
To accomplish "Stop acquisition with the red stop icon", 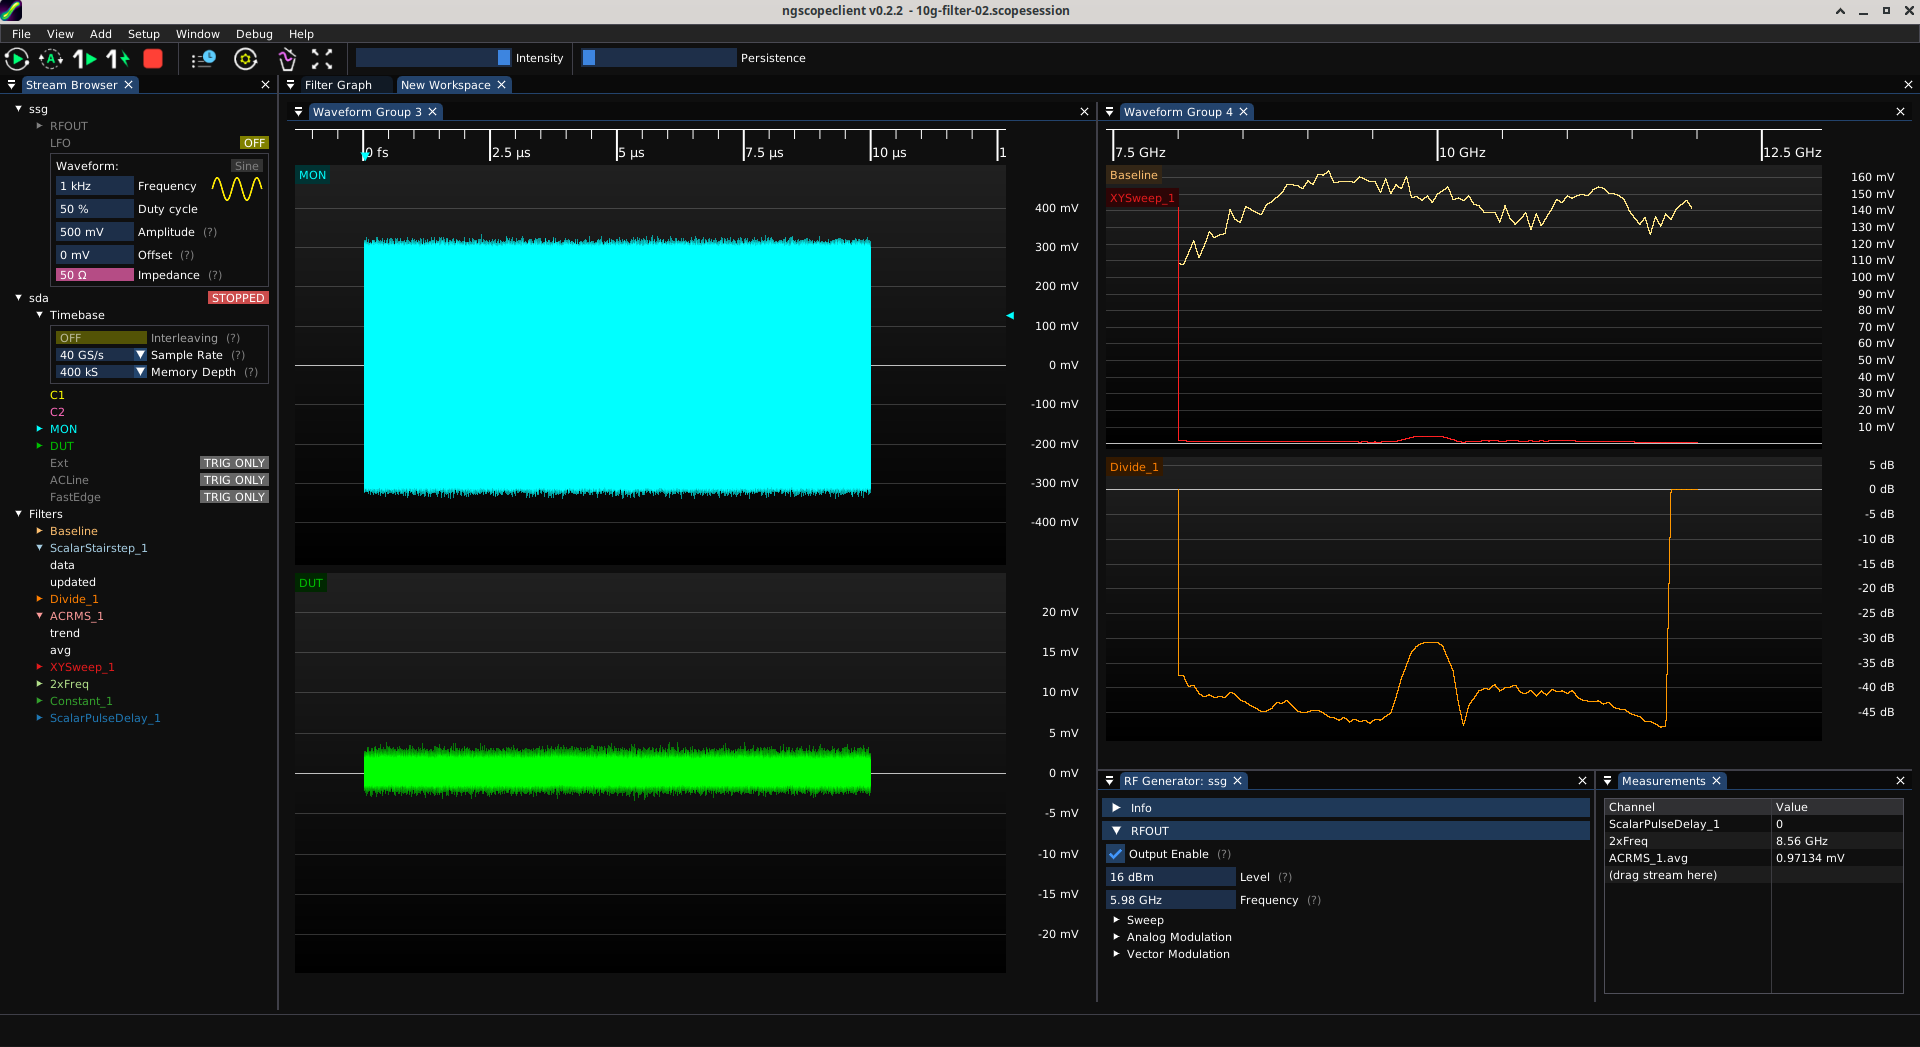I will [153, 59].
